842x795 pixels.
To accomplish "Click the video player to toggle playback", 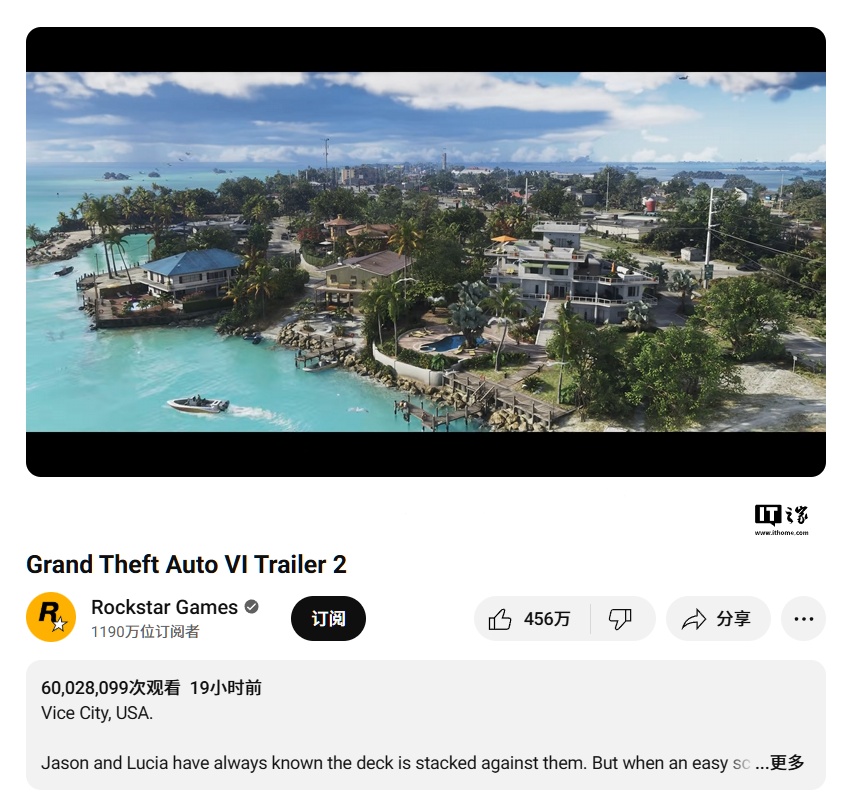I will (426, 252).
